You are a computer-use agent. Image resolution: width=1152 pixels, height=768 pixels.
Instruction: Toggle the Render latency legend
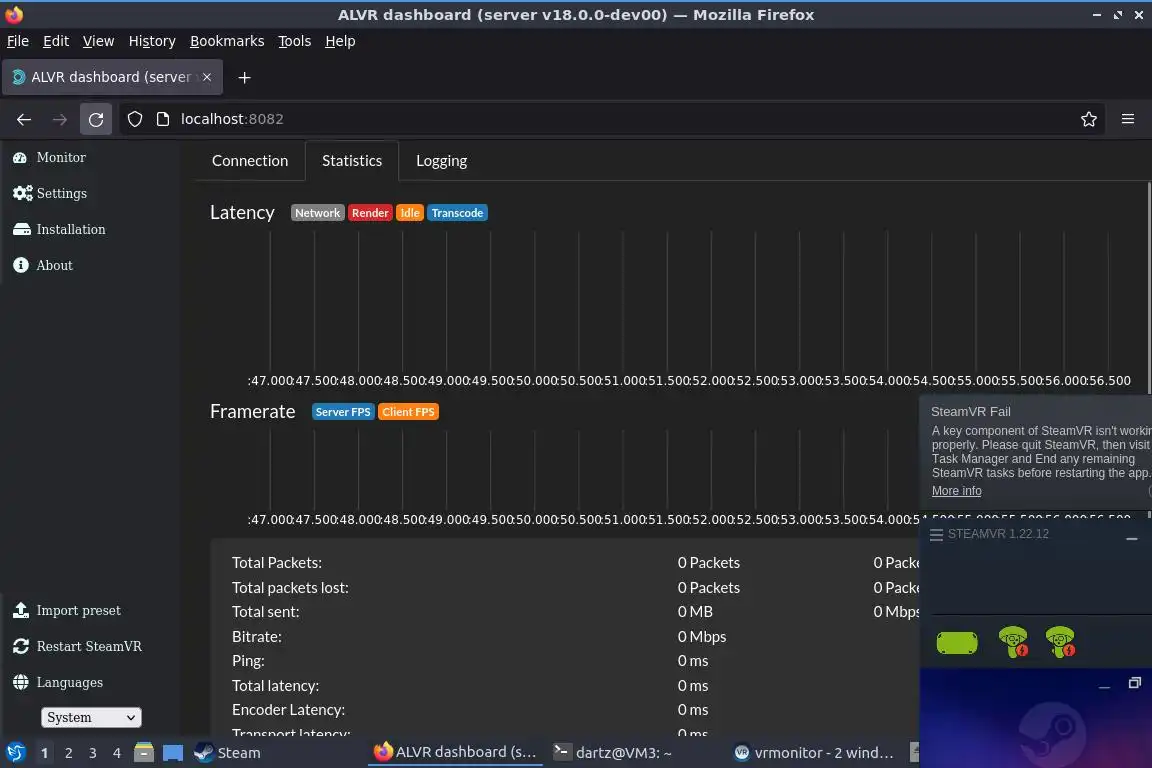point(370,213)
